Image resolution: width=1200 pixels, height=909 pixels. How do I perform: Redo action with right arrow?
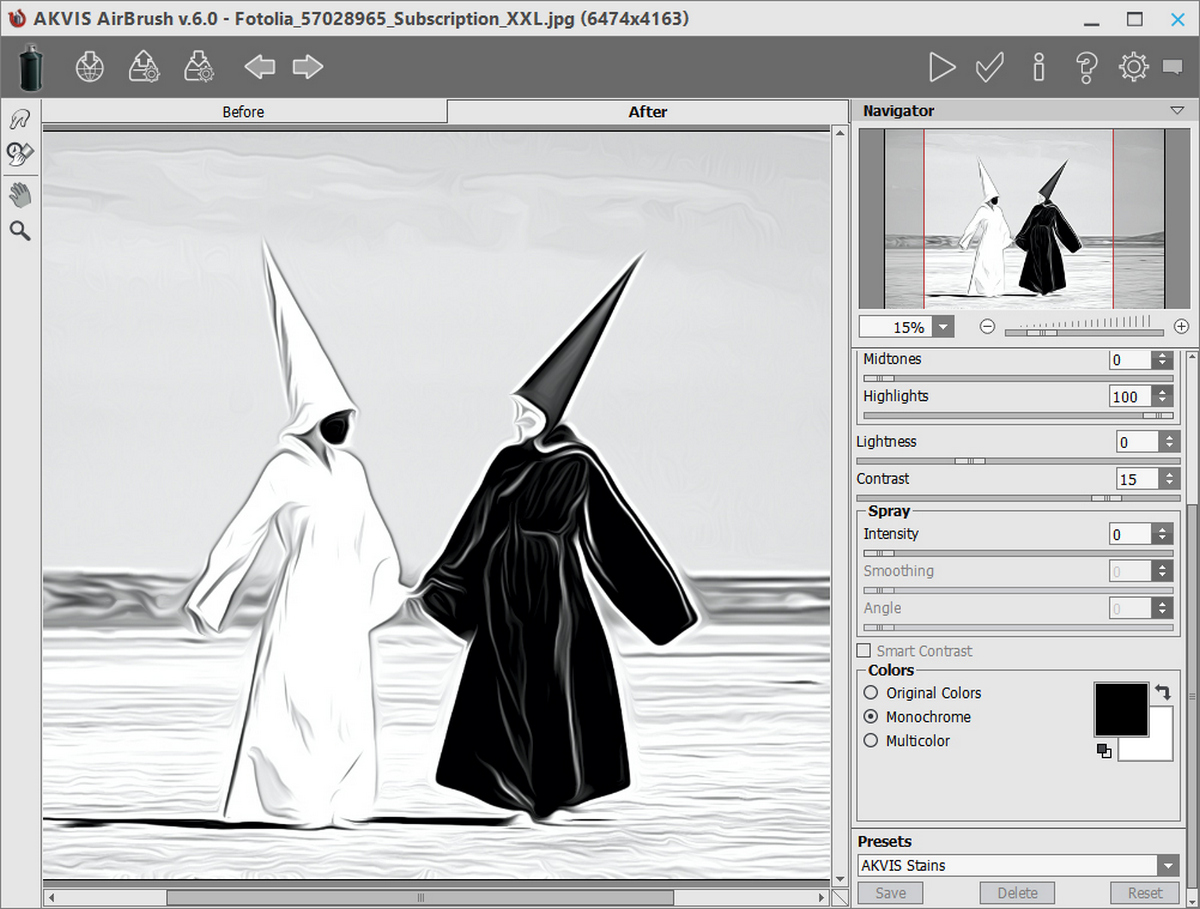tap(308, 68)
